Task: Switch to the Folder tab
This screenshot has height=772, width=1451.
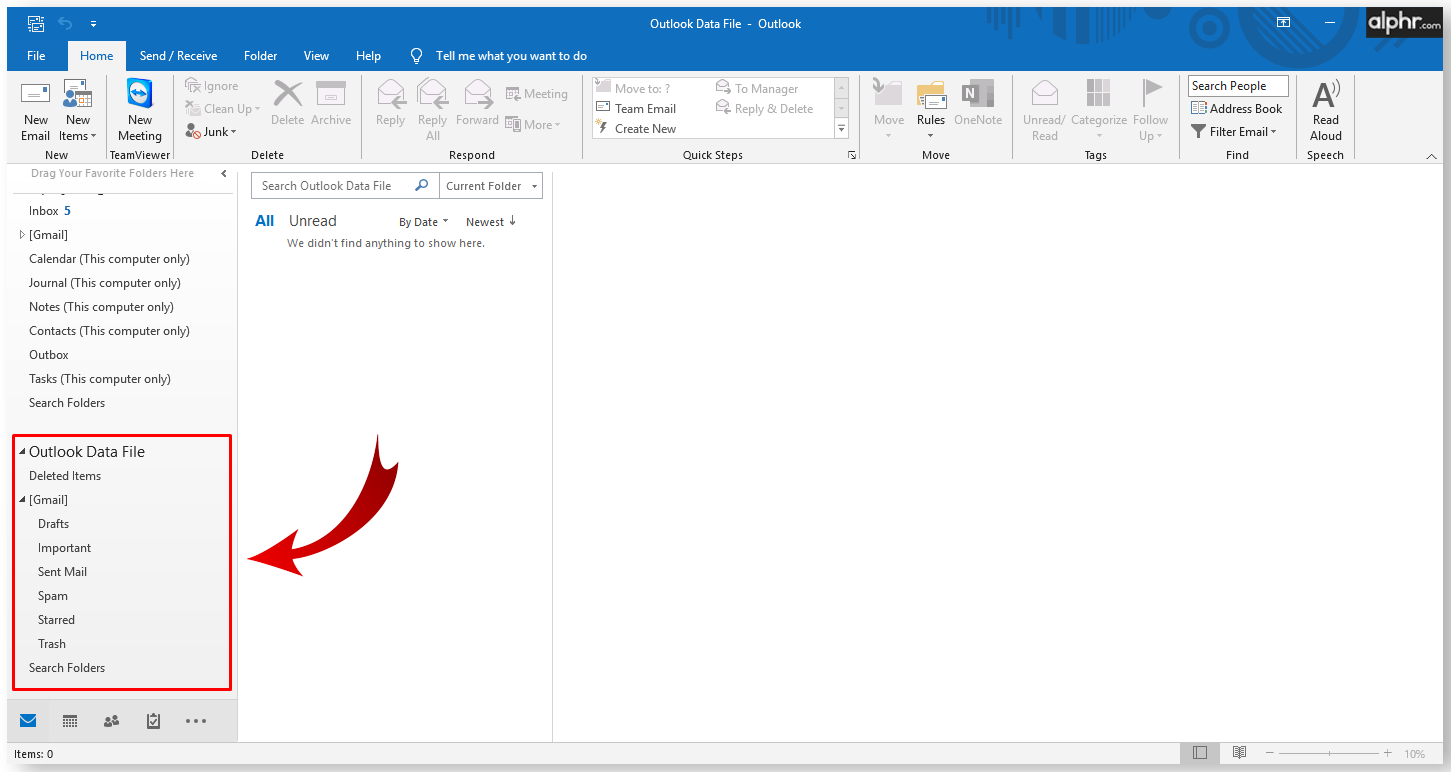Action: [x=260, y=56]
